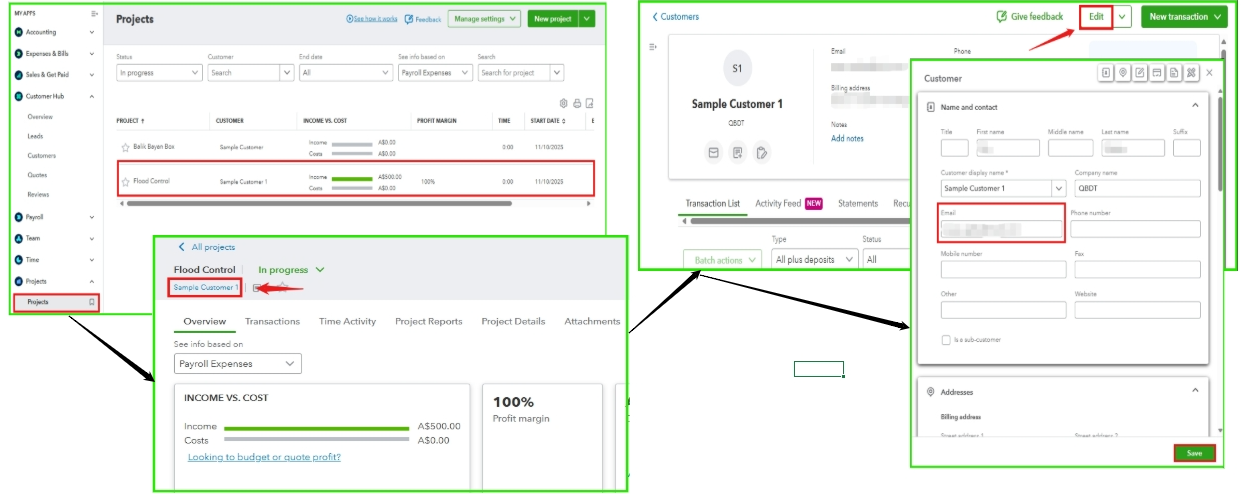Screen dimensions: 1241x494
Task: Expand the Accounting sidebar section
Action: 92,32
